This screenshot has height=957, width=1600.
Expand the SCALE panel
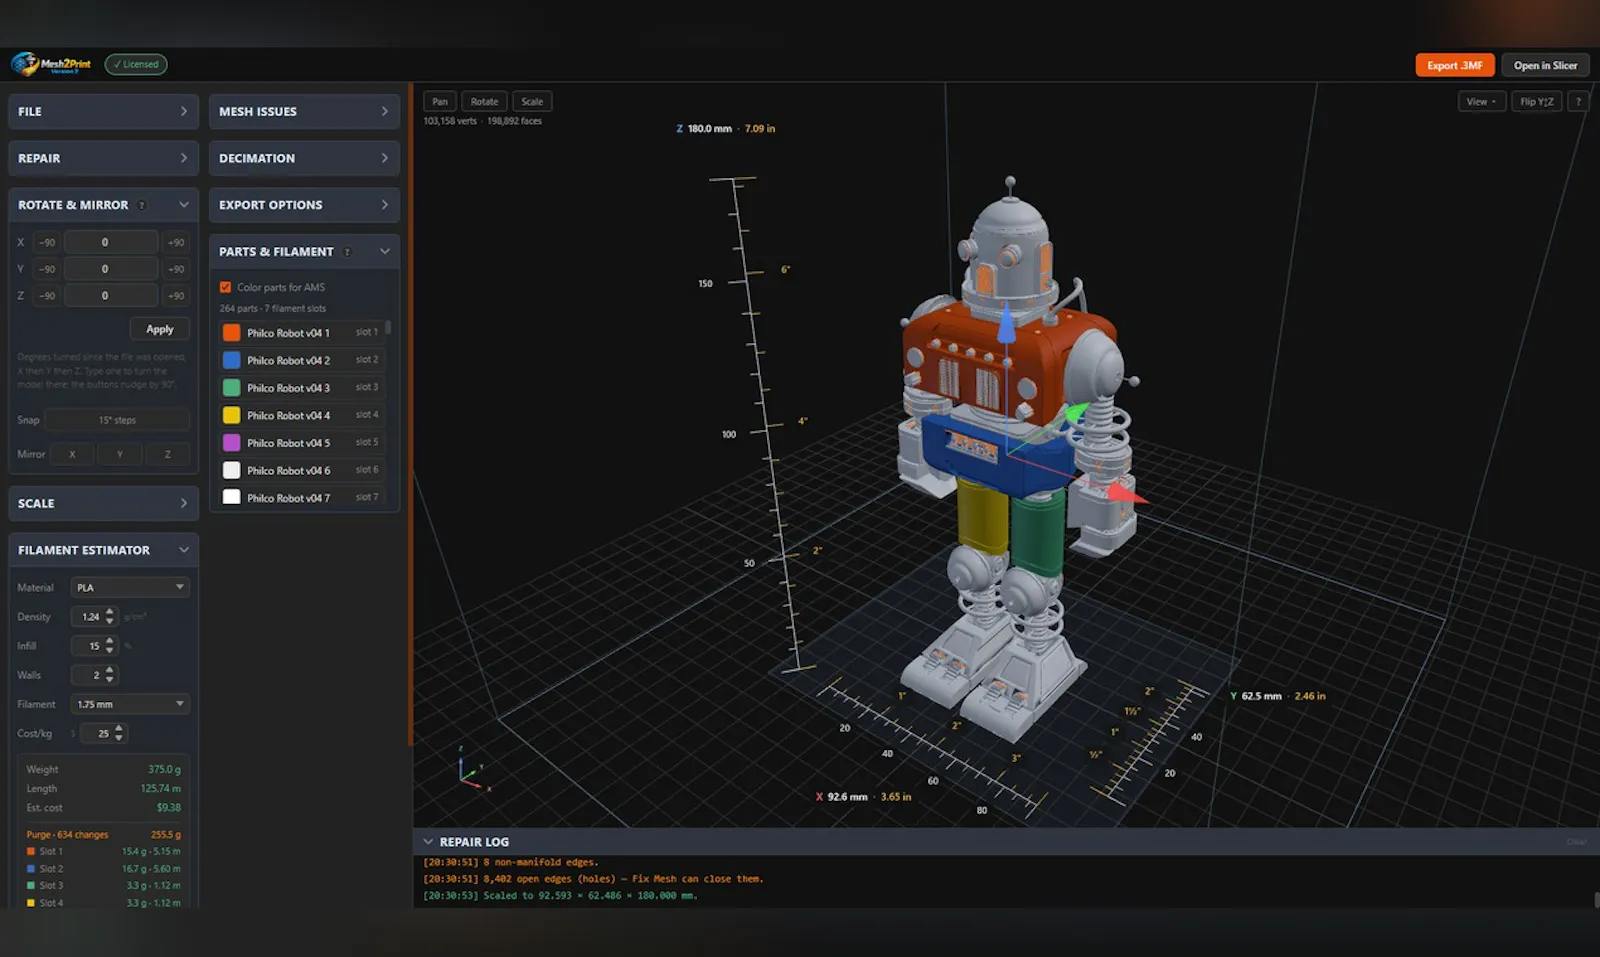(103, 503)
